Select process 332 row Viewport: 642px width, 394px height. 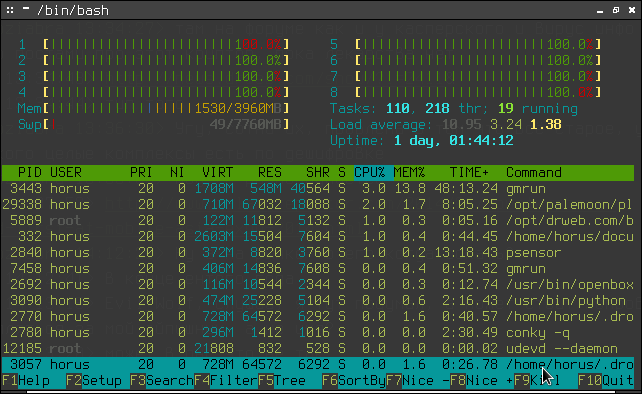click(318, 236)
